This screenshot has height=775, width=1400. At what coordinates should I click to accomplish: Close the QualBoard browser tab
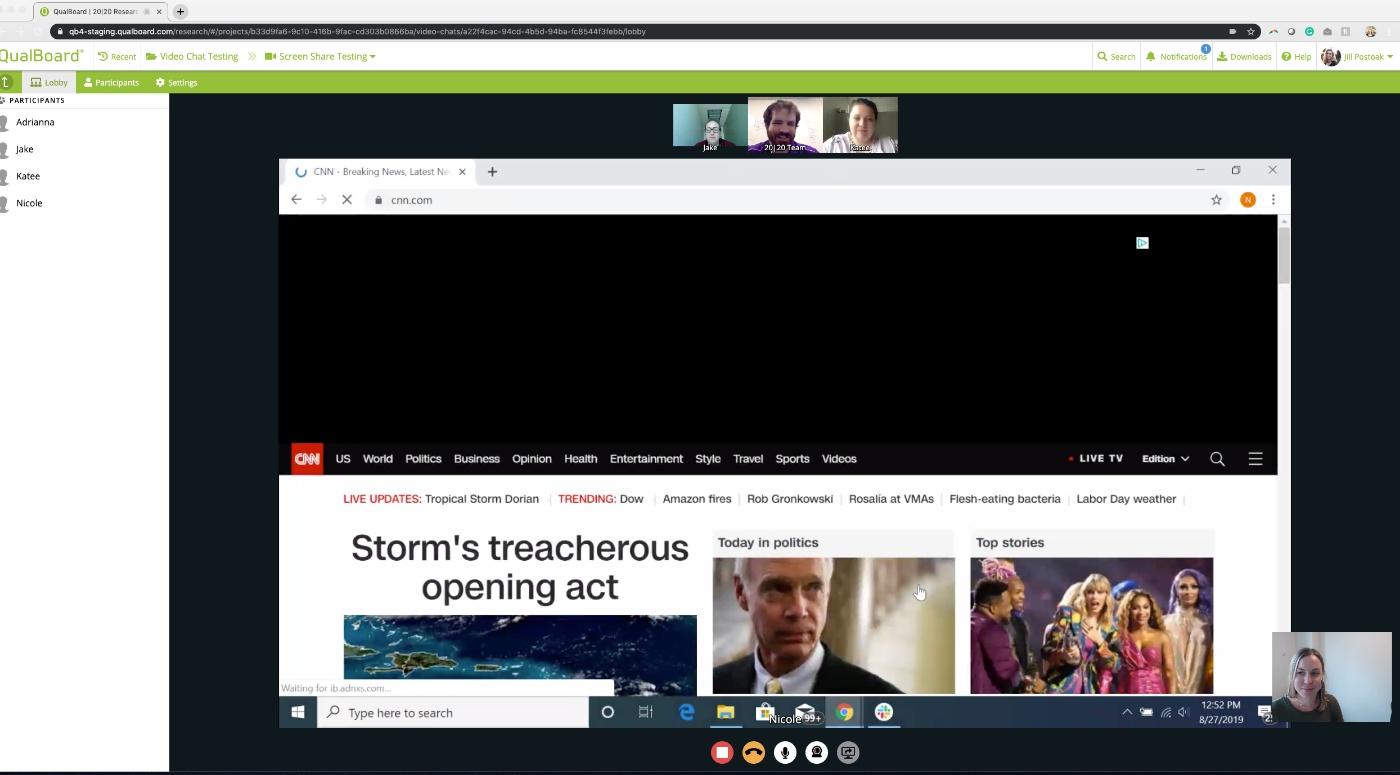tap(159, 11)
